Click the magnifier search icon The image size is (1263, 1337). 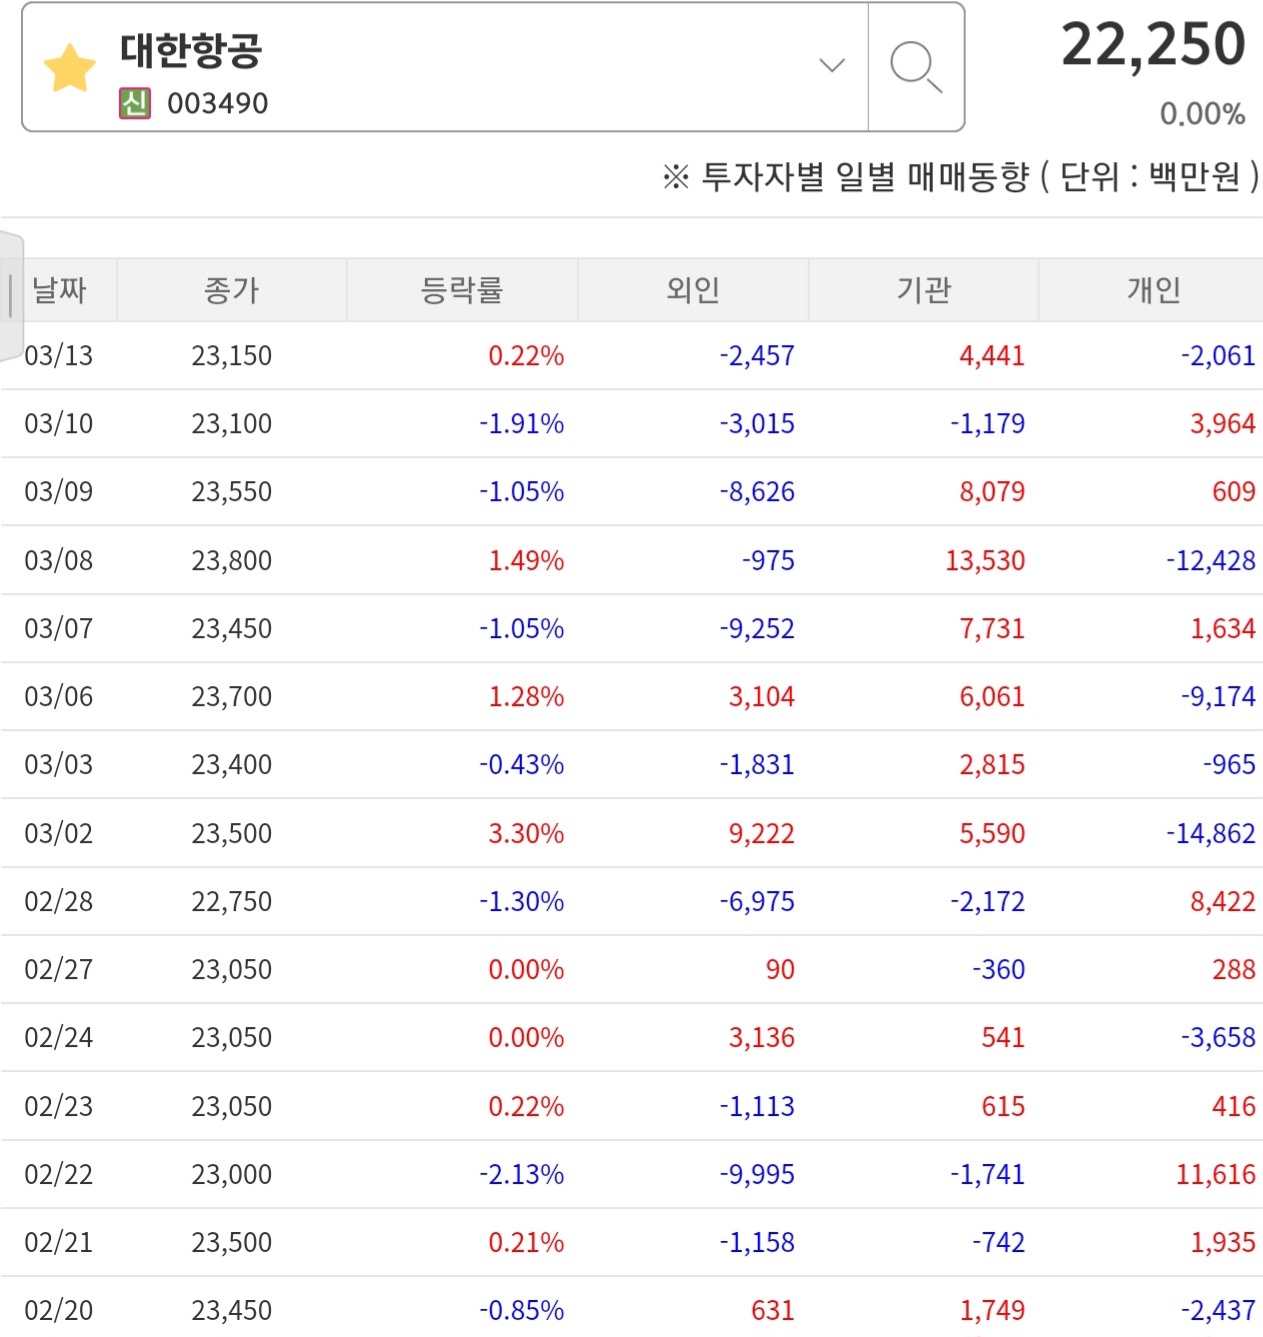[x=916, y=67]
